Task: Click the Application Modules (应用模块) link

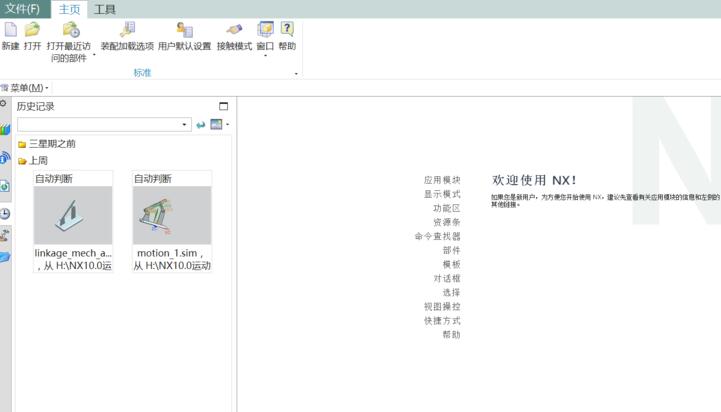Action: coord(442,180)
